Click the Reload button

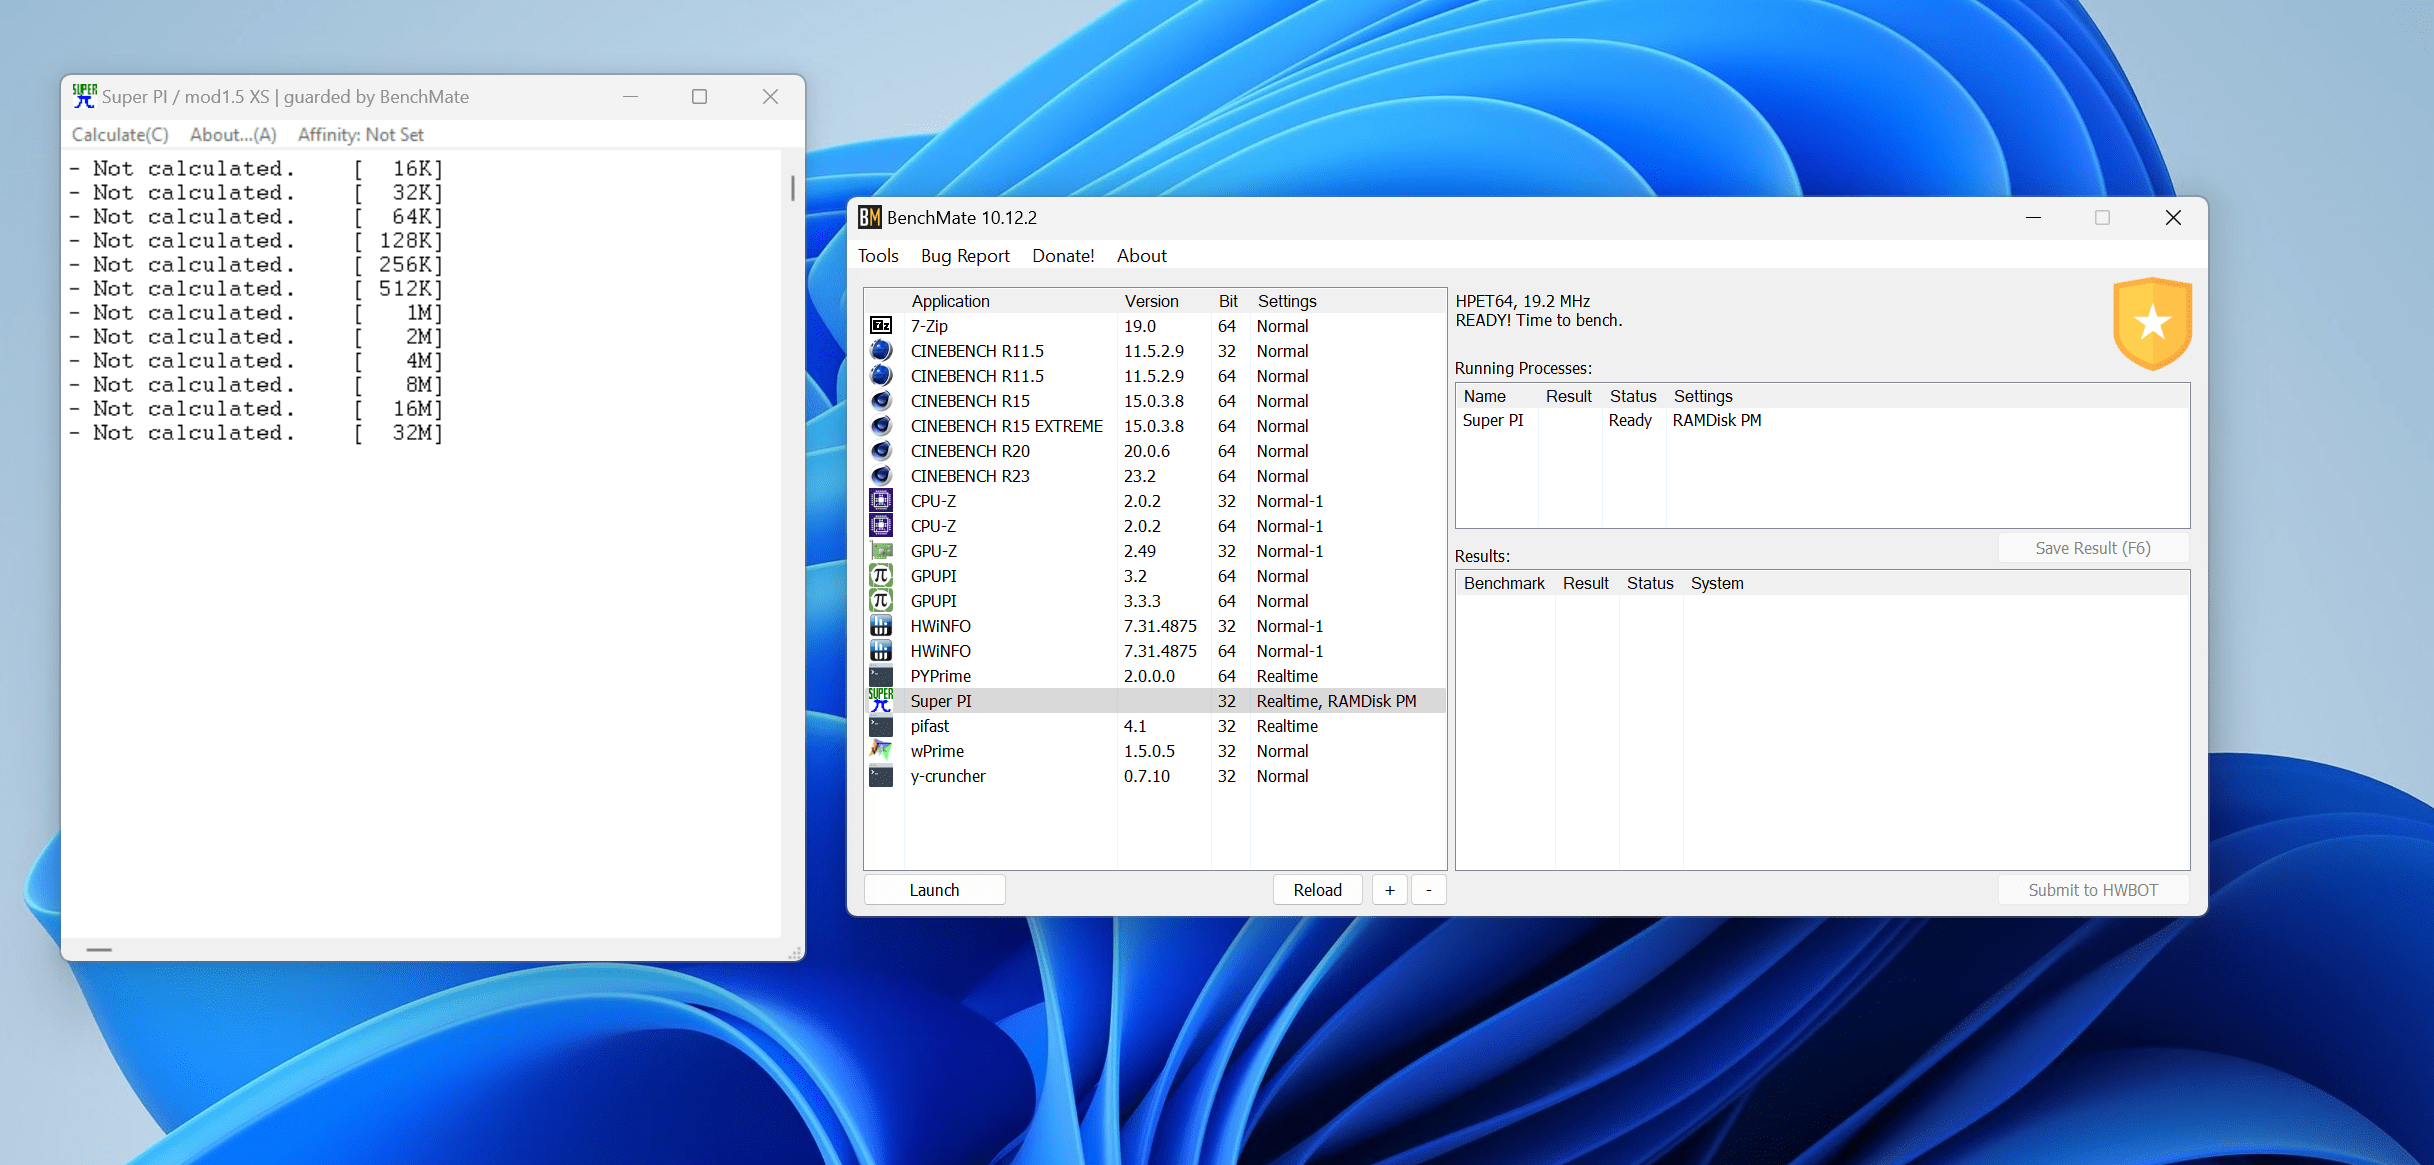(1317, 890)
